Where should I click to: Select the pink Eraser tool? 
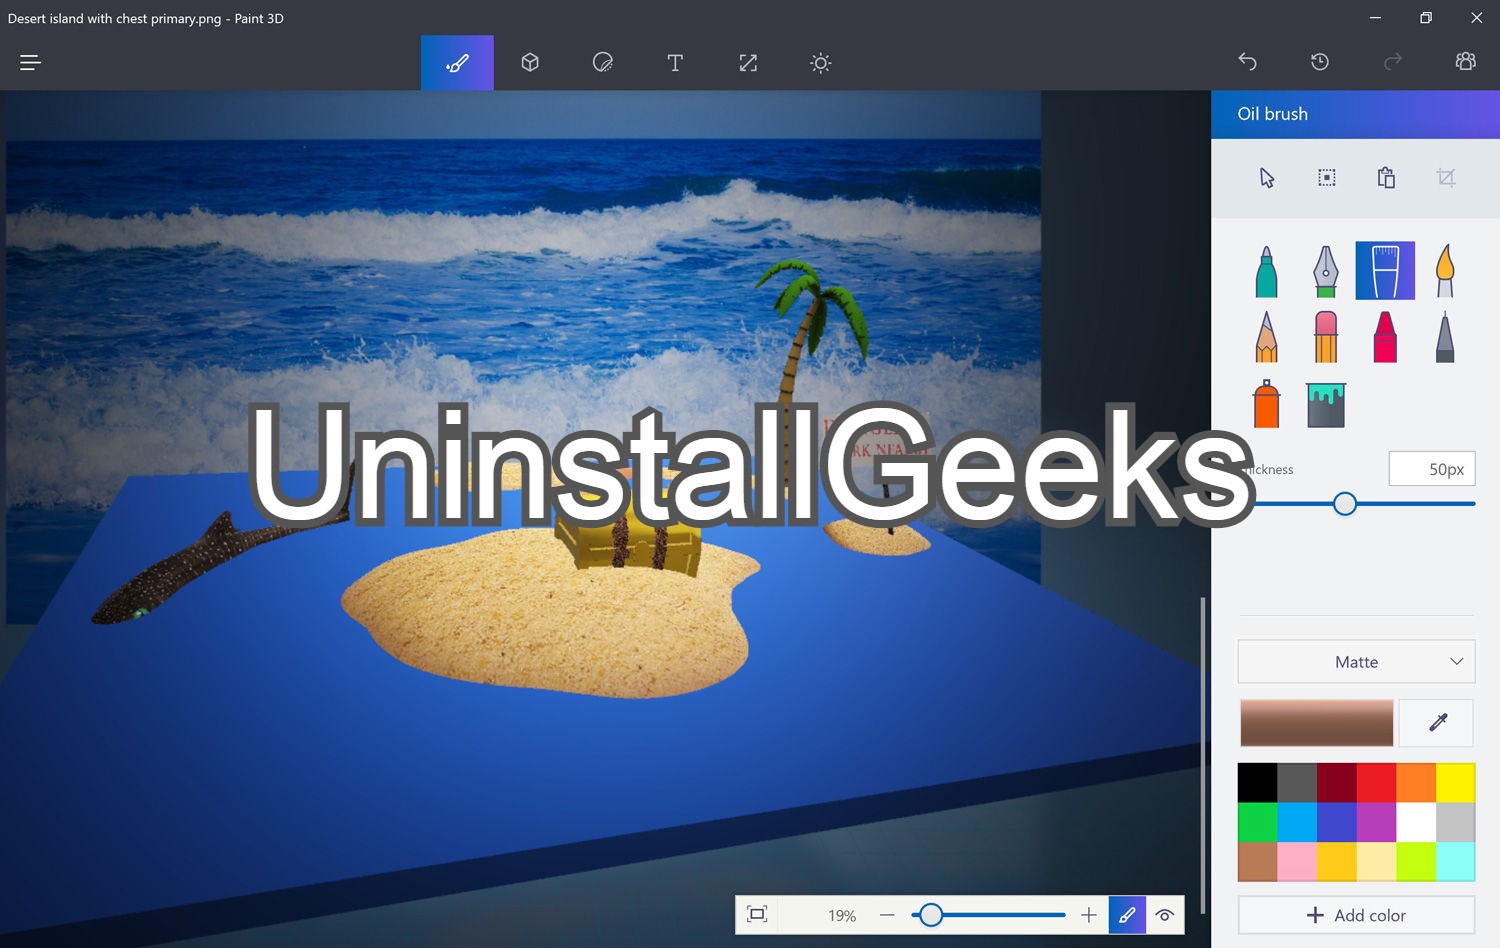1326,337
